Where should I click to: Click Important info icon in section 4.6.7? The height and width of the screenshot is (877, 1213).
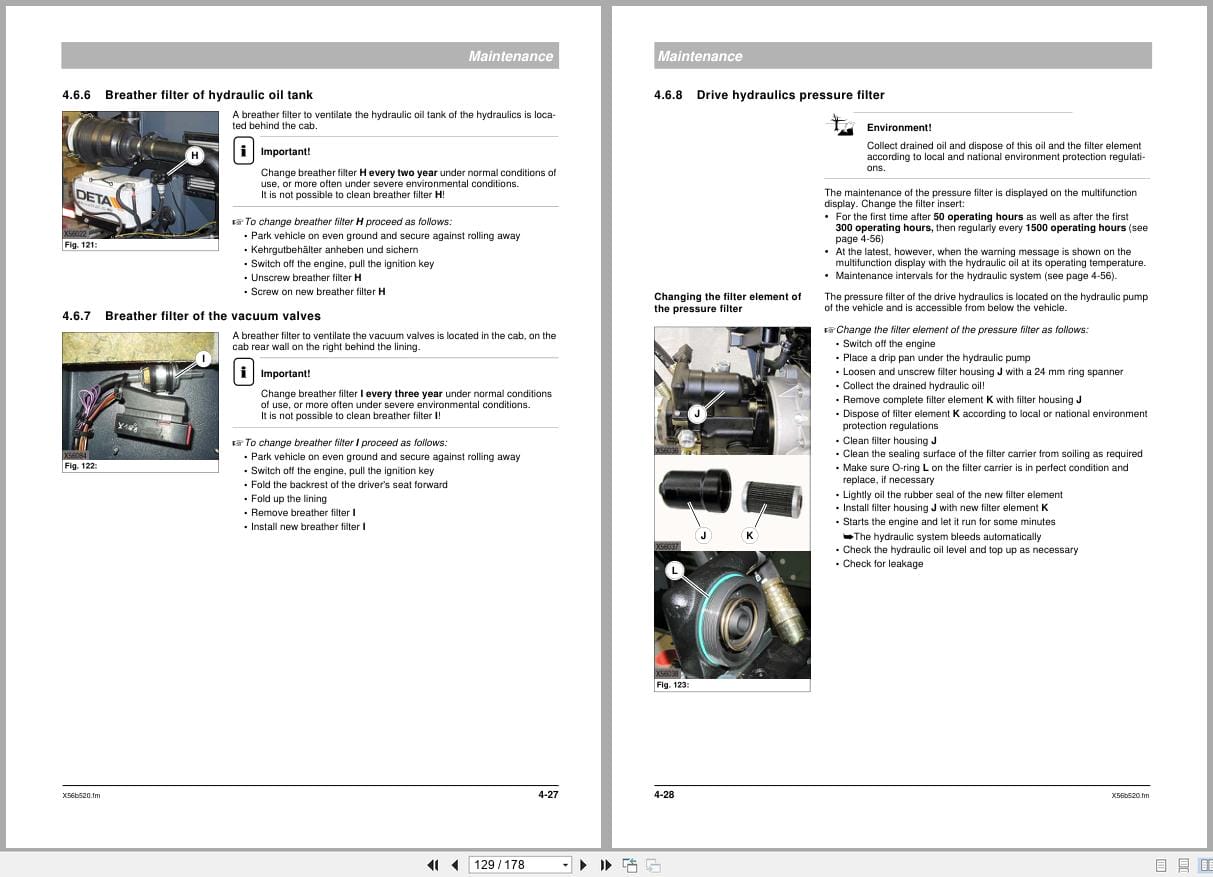(243, 373)
